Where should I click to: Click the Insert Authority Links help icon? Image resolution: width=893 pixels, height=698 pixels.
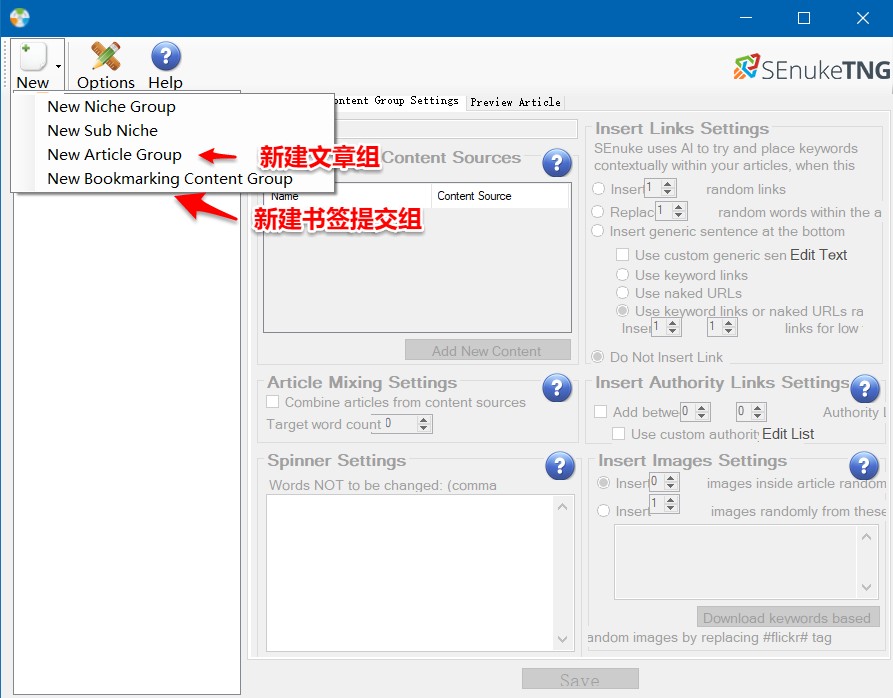(x=865, y=389)
